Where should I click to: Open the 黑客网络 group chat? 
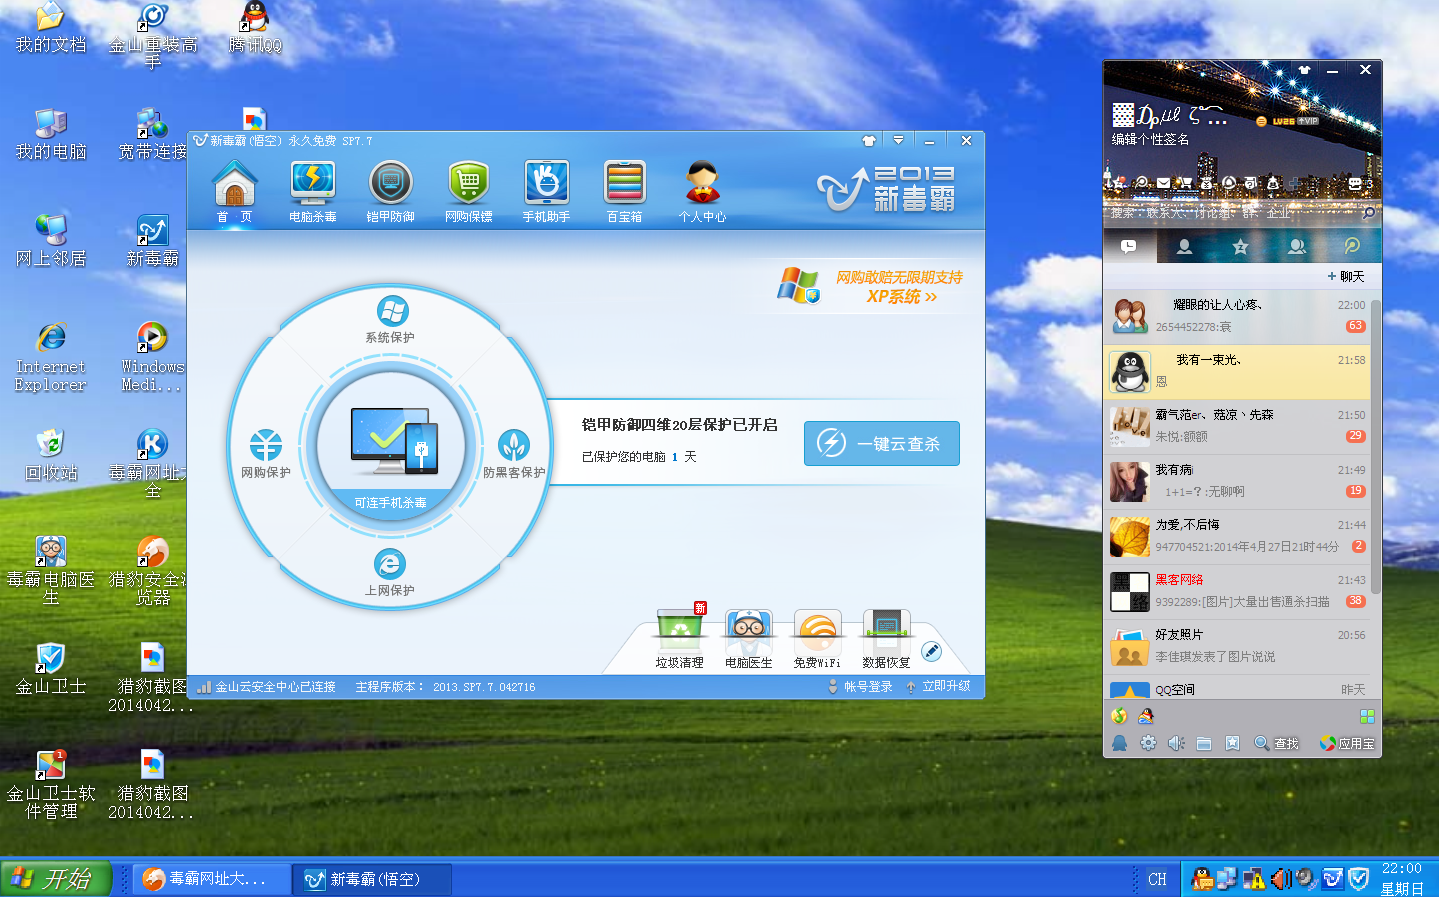[x=1237, y=592]
